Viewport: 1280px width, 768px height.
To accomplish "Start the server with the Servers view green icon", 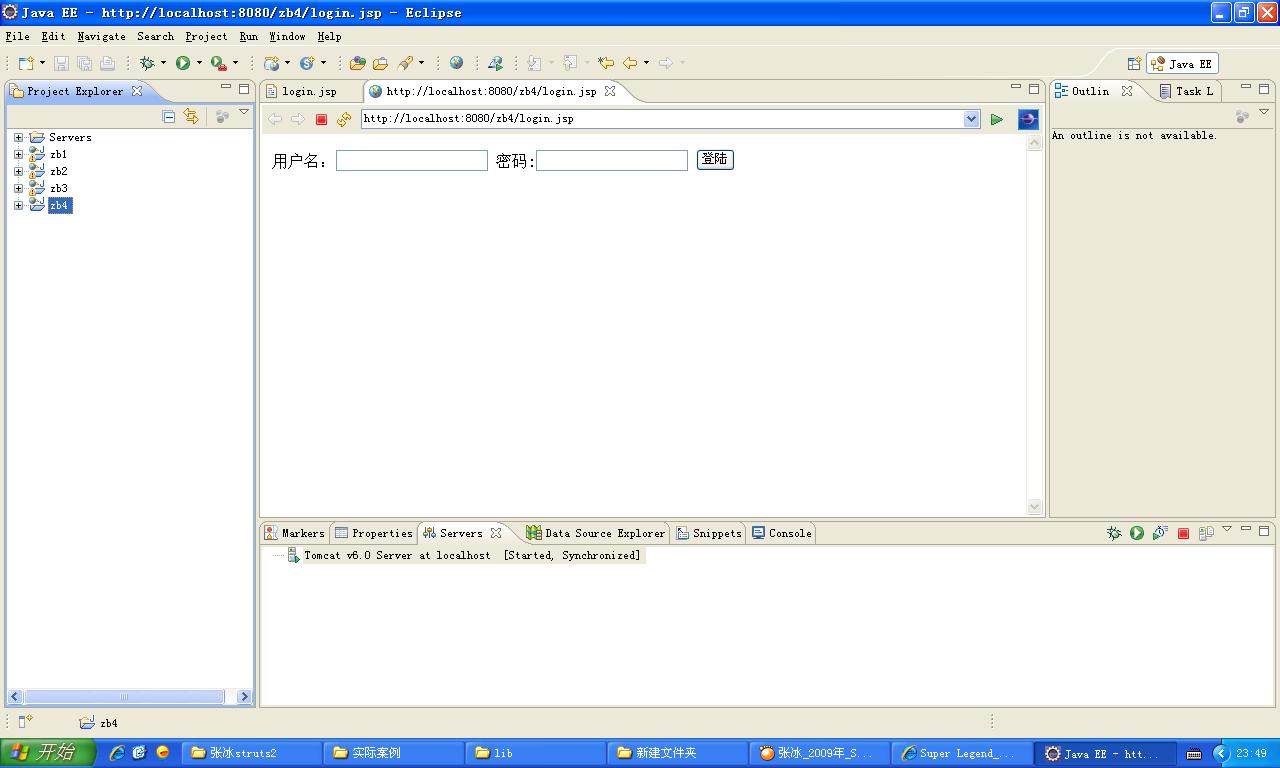I will 1137,533.
